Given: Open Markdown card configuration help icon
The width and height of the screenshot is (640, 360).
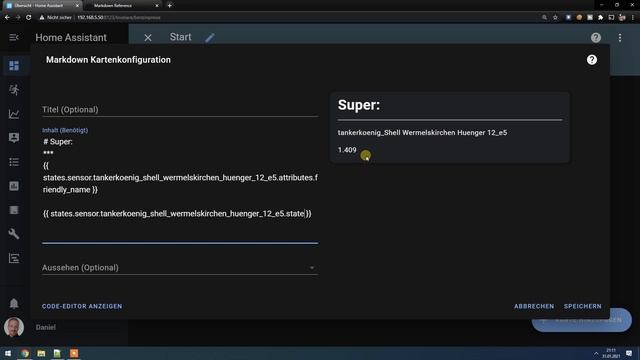Looking at the screenshot, I should [x=592, y=60].
